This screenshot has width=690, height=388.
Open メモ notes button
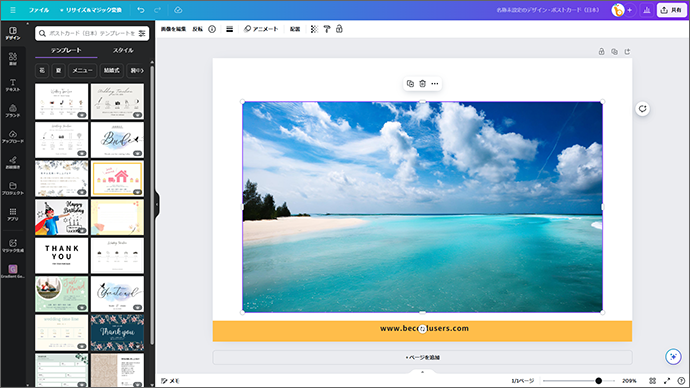[170, 381]
